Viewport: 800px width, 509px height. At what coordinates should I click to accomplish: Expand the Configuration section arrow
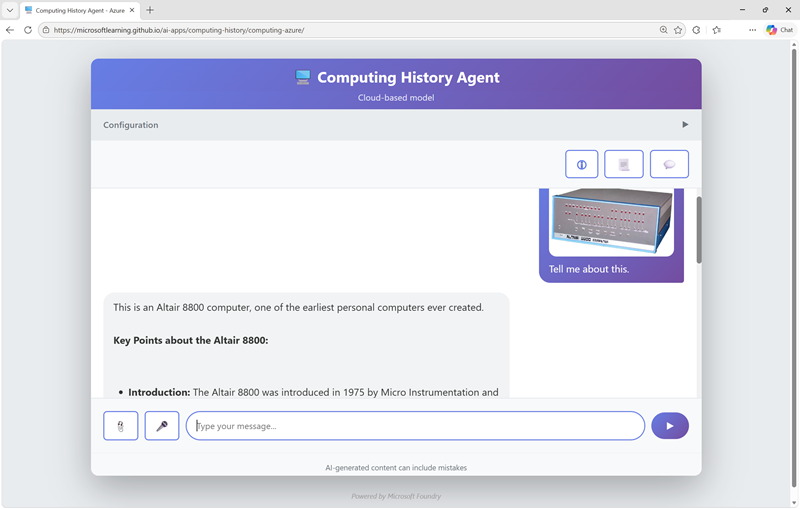point(685,124)
